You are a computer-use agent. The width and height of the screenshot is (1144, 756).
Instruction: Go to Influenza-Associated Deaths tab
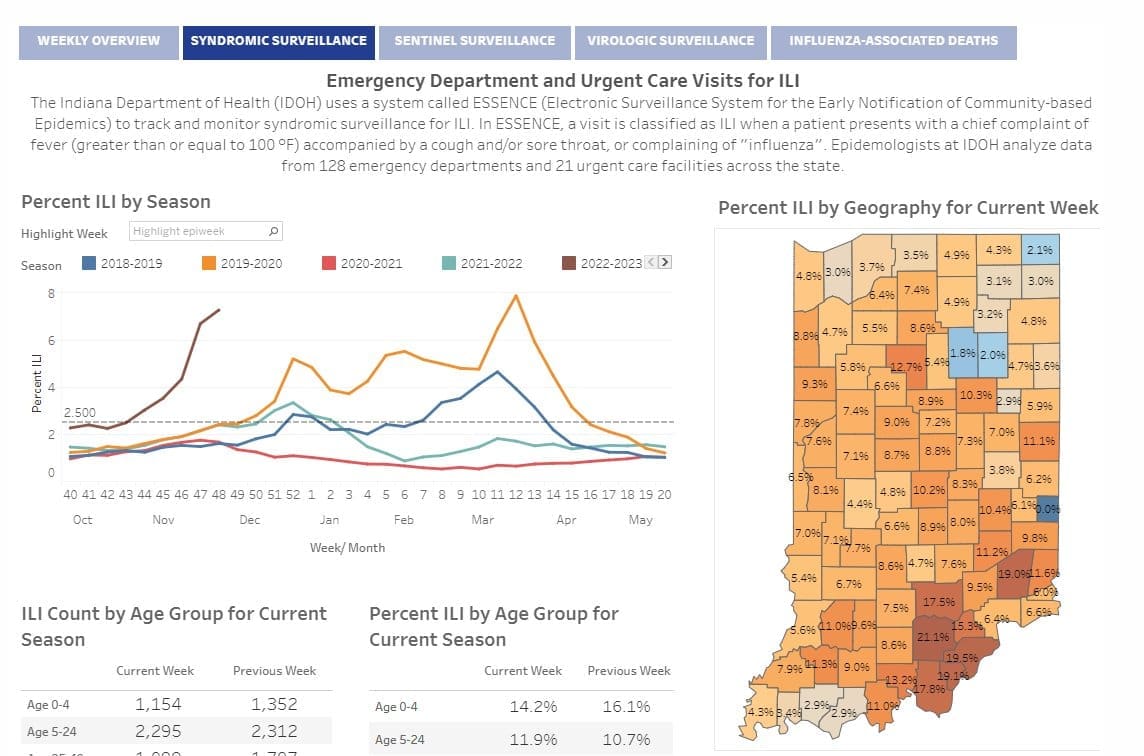pyautogui.click(x=893, y=42)
